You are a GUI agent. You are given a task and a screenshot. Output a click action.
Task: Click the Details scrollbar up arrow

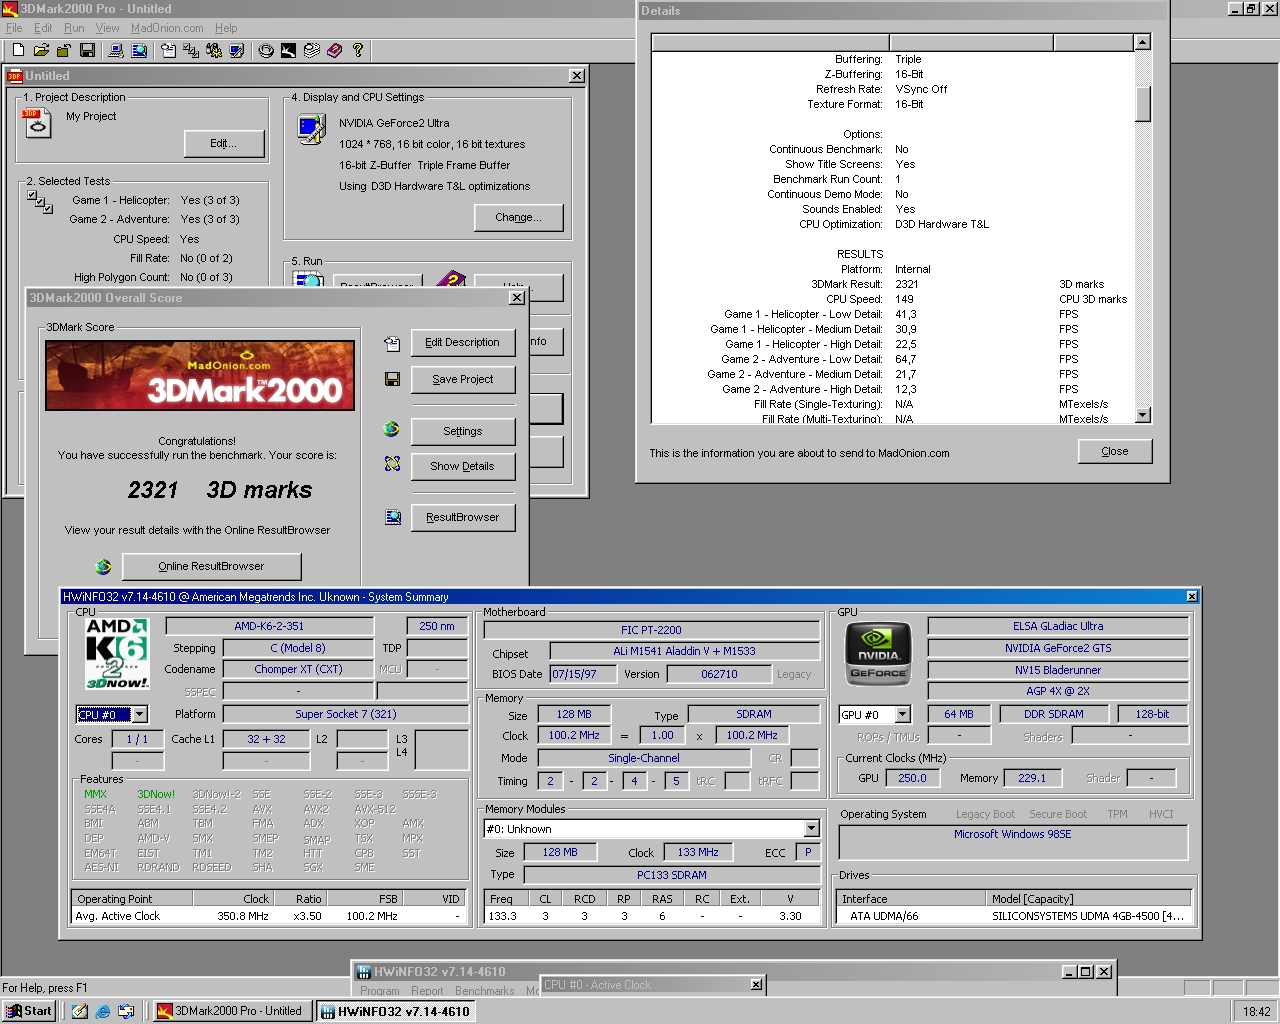tap(1143, 42)
